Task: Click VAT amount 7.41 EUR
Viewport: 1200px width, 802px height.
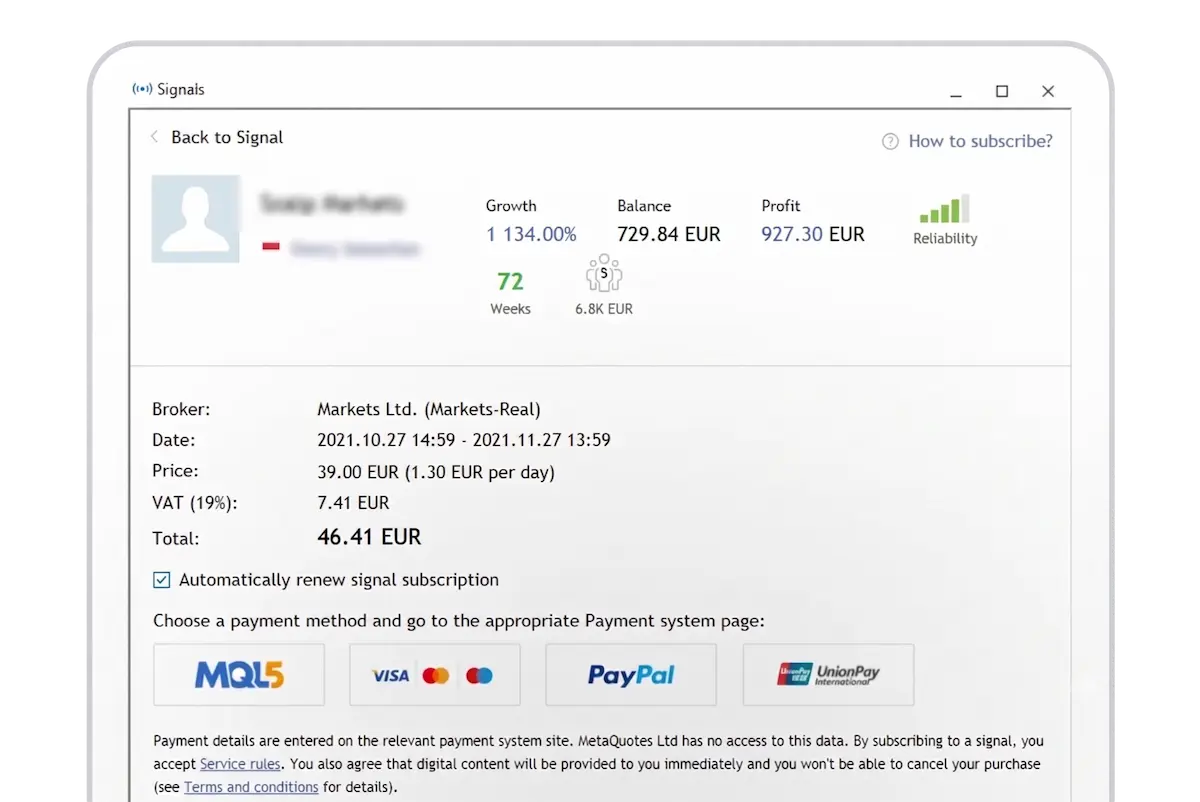Action: tap(353, 503)
